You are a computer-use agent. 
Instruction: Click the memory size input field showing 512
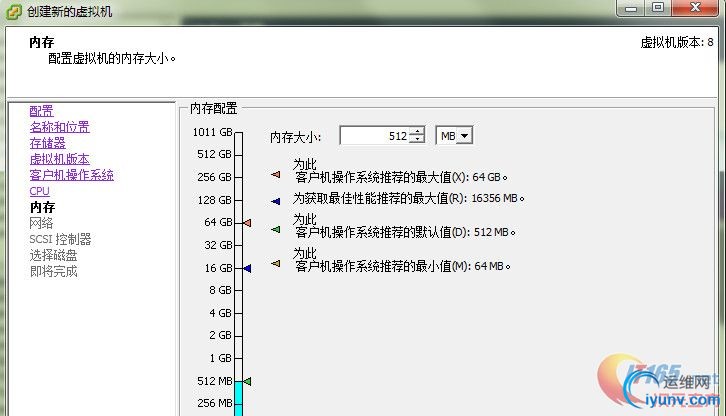pos(375,136)
